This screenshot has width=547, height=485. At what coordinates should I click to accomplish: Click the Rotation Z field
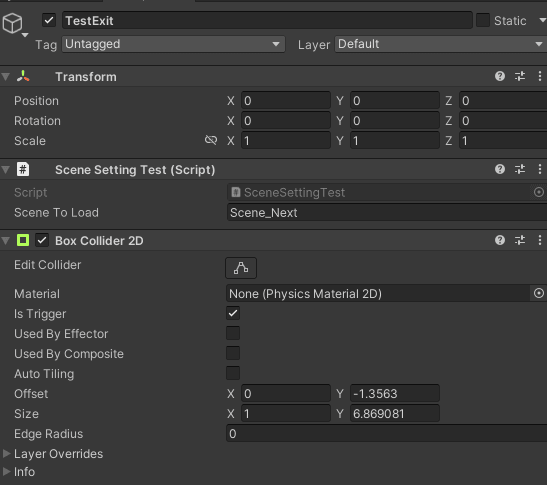pos(503,120)
